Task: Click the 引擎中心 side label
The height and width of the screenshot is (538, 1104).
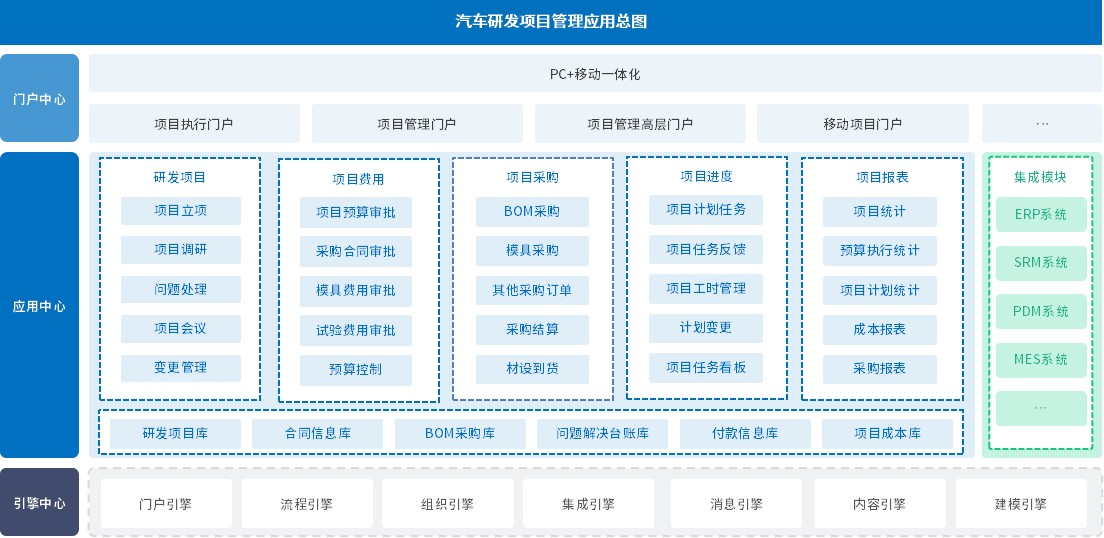Action: 39,503
